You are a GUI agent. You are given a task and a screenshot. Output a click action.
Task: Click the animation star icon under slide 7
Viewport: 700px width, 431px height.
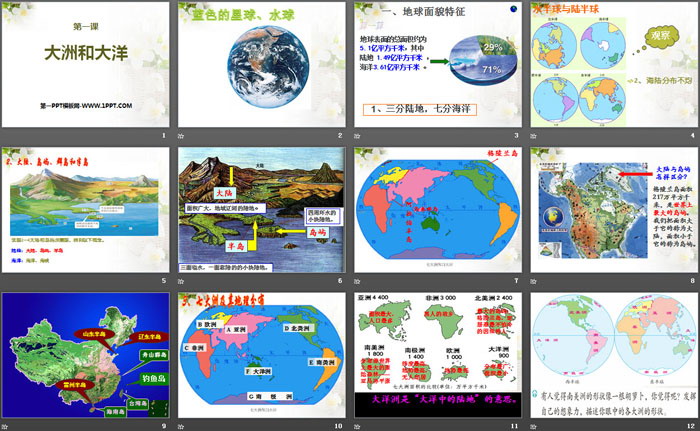357,281
